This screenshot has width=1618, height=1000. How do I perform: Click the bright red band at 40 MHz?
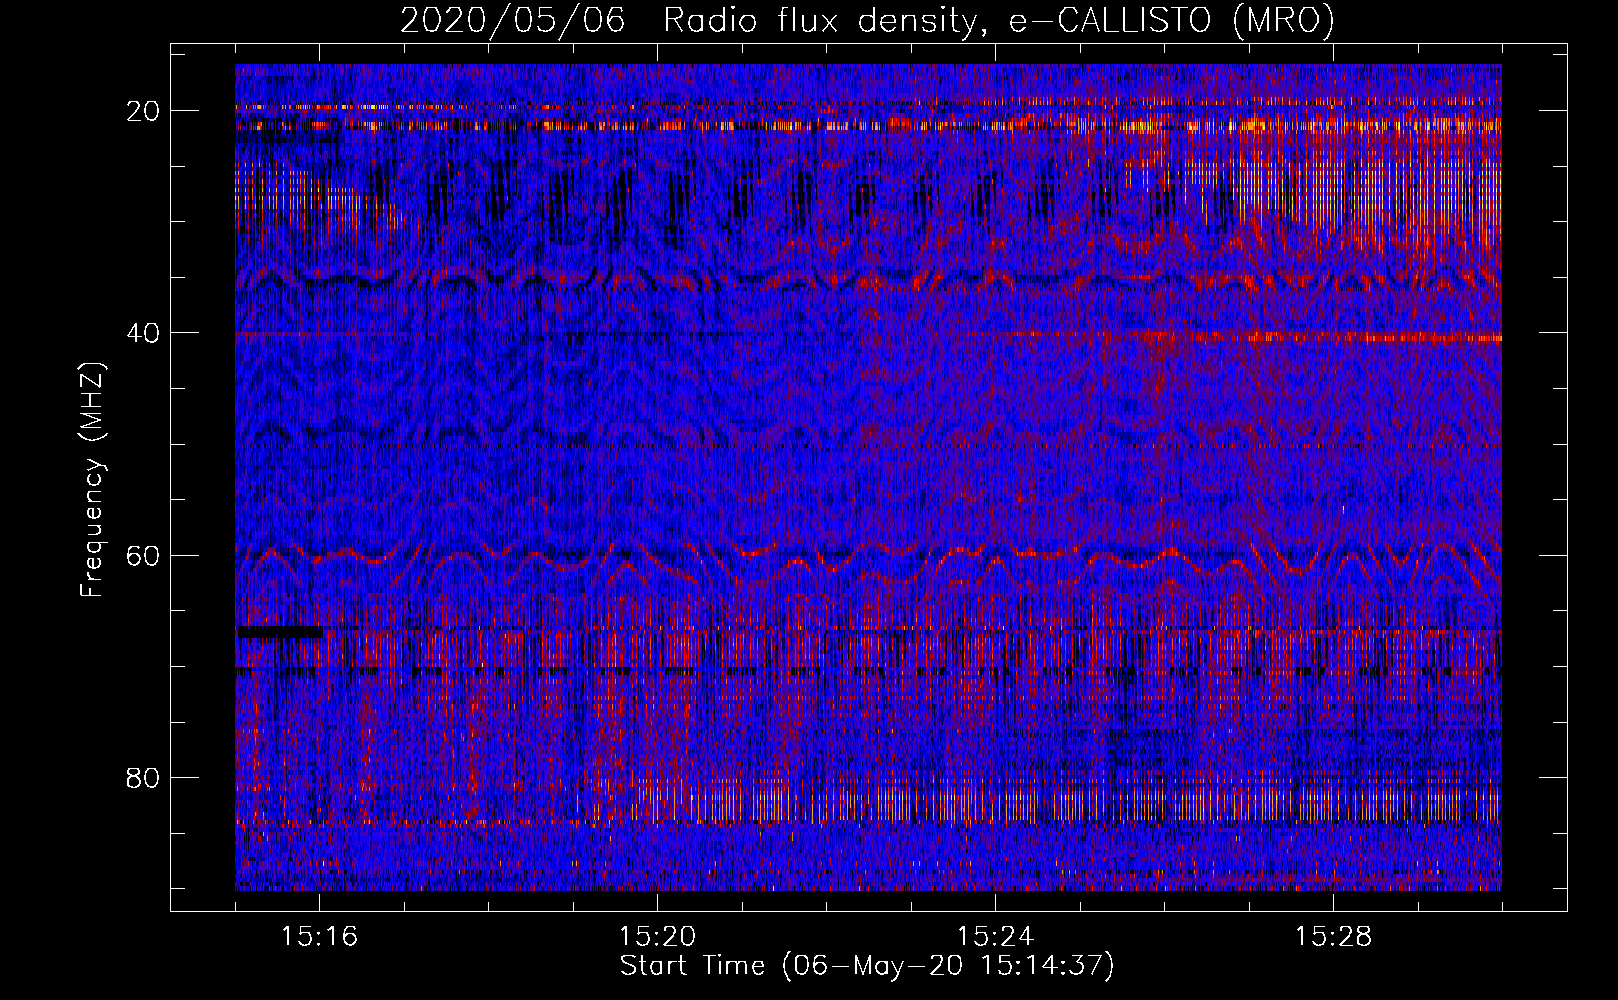tap(1300, 338)
